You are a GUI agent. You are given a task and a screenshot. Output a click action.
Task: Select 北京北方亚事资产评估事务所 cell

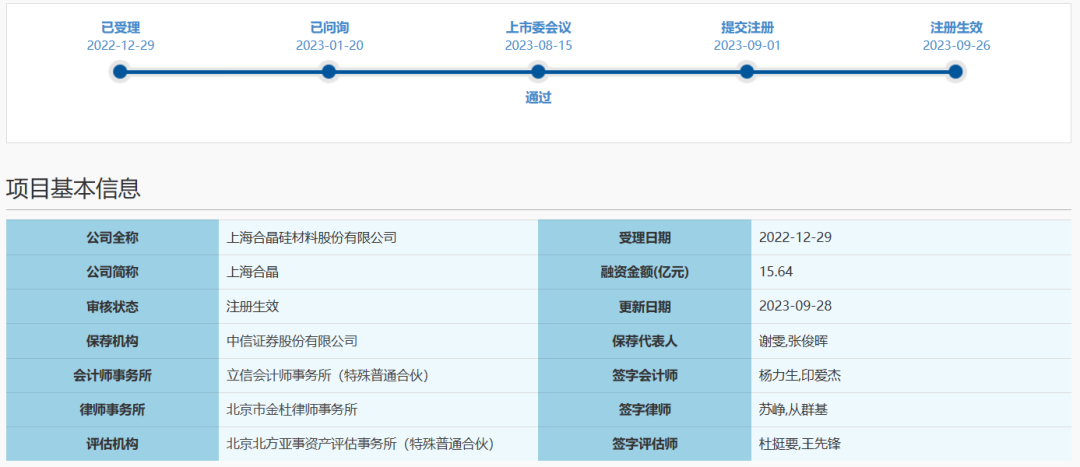[378, 444]
